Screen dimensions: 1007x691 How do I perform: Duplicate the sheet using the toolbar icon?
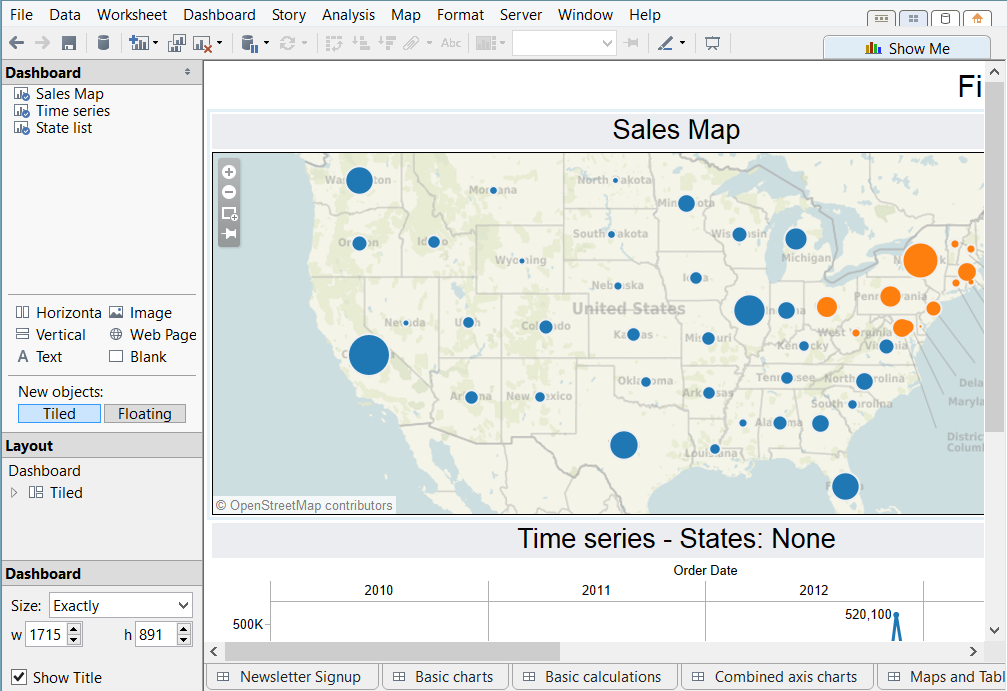pos(177,43)
